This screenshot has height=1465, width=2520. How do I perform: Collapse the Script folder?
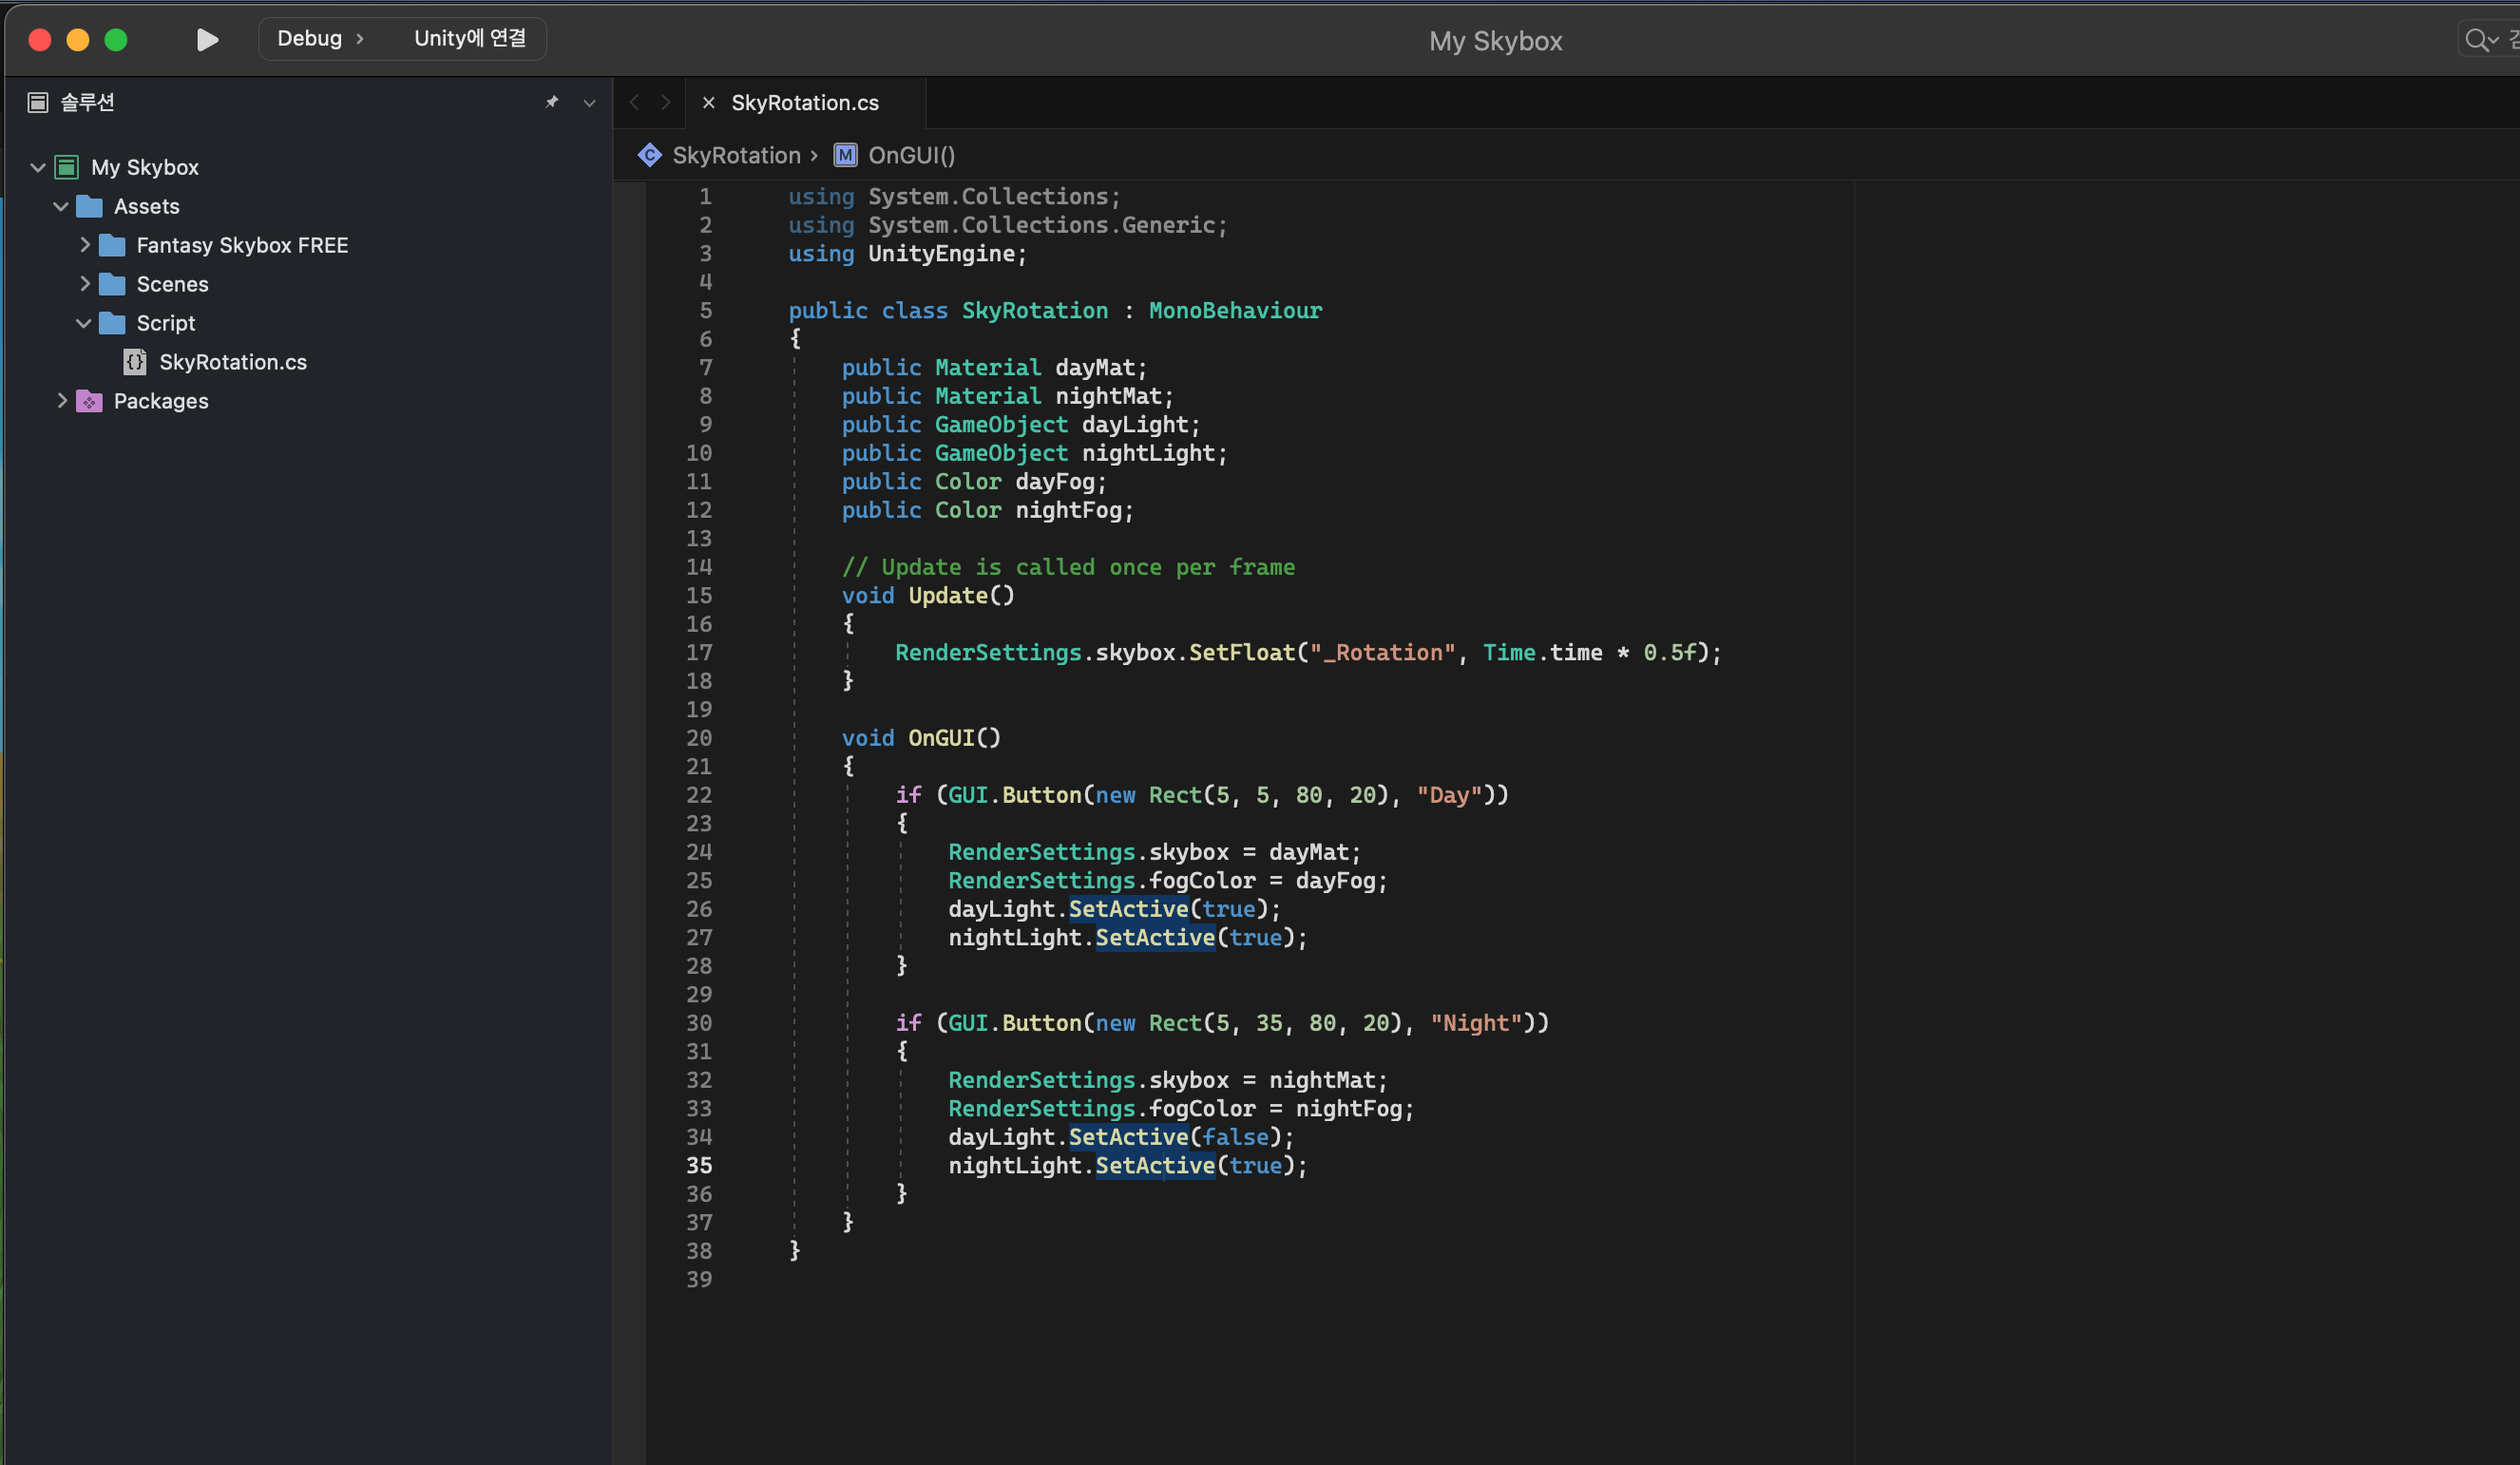click(83, 323)
